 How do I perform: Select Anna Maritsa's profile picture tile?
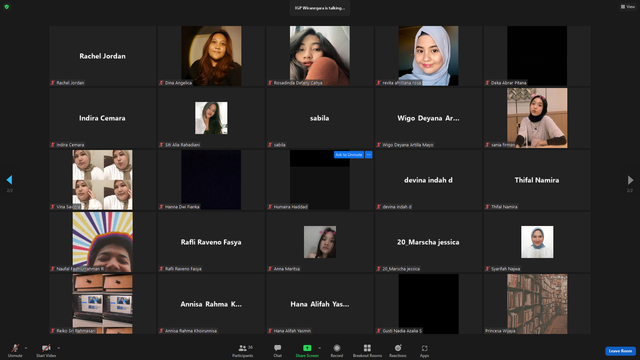click(x=320, y=242)
